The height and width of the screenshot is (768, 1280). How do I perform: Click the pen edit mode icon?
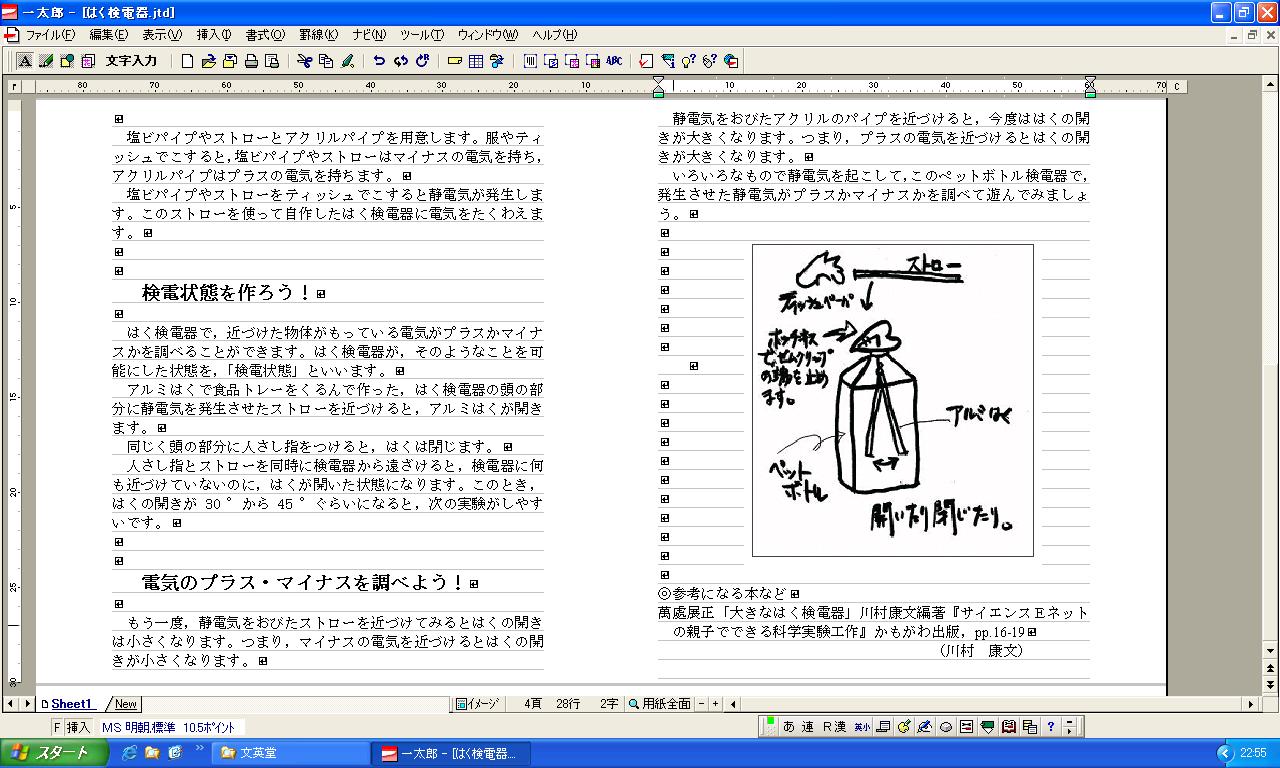(x=46, y=61)
